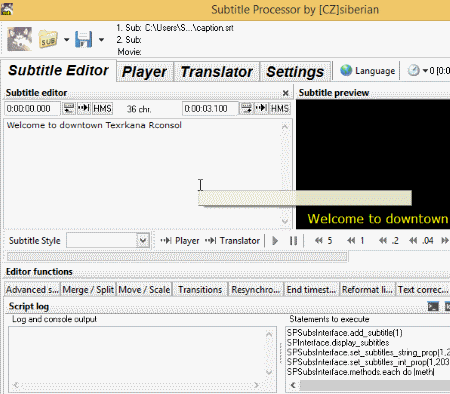Send subtitle to Player button
Screen dimensions: 450x394
point(180,241)
